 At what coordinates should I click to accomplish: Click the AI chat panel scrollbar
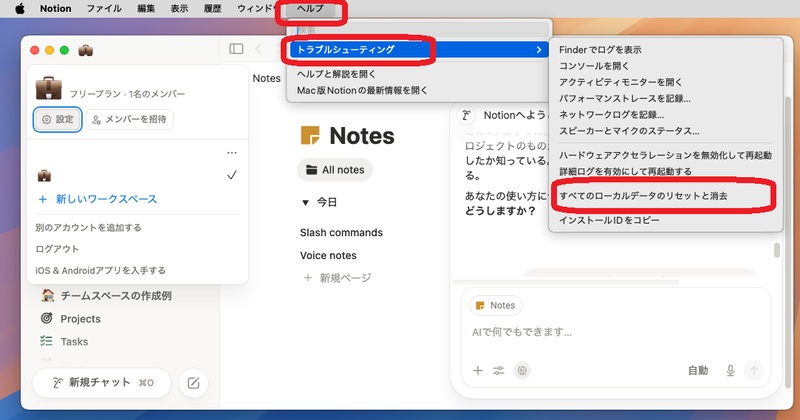click(777, 250)
